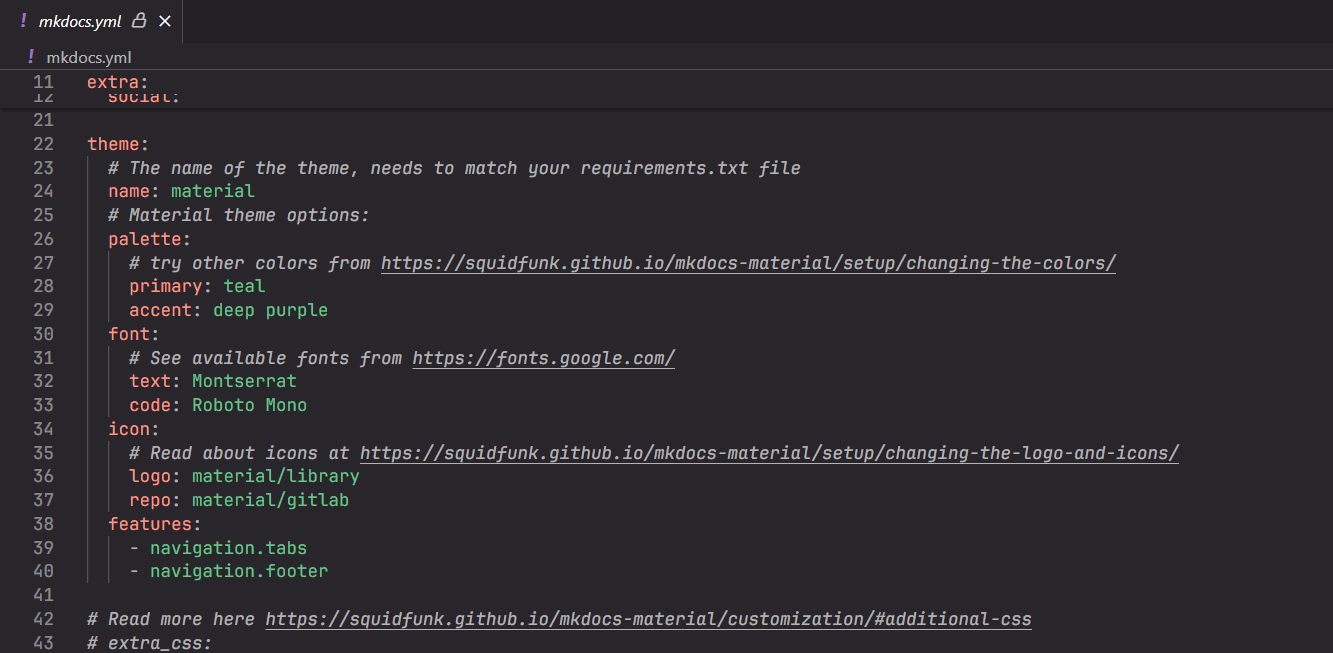Viewport: 1333px width, 653px height.
Task: Click the 'navigation.footer' feature entry
Action: (x=238, y=571)
